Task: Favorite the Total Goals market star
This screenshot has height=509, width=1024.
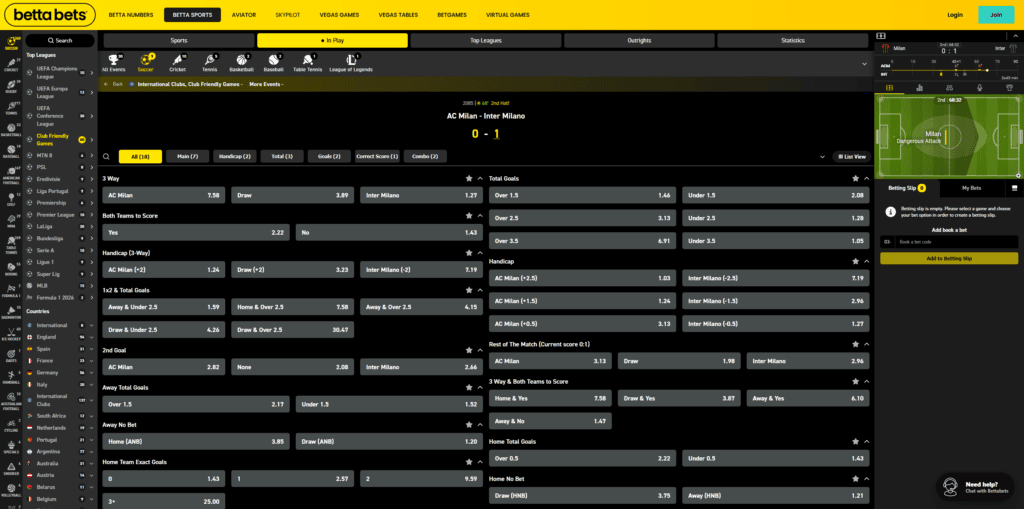Action: (855, 178)
